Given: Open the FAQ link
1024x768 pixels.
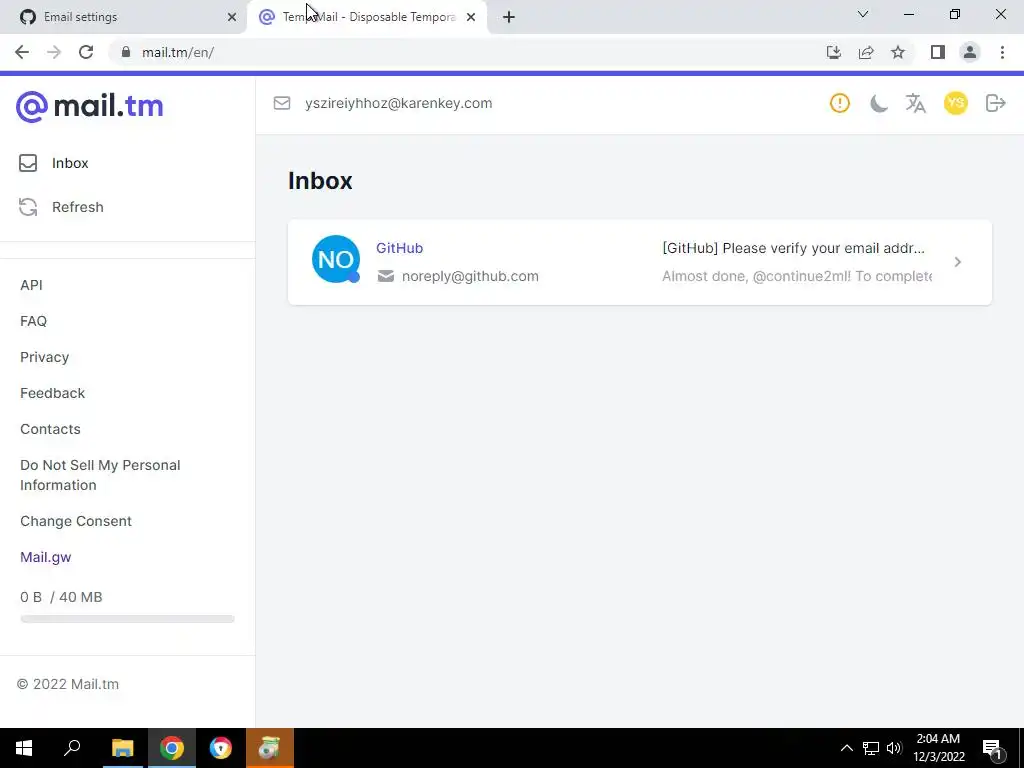Looking at the screenshot, I should click(33, 321).
